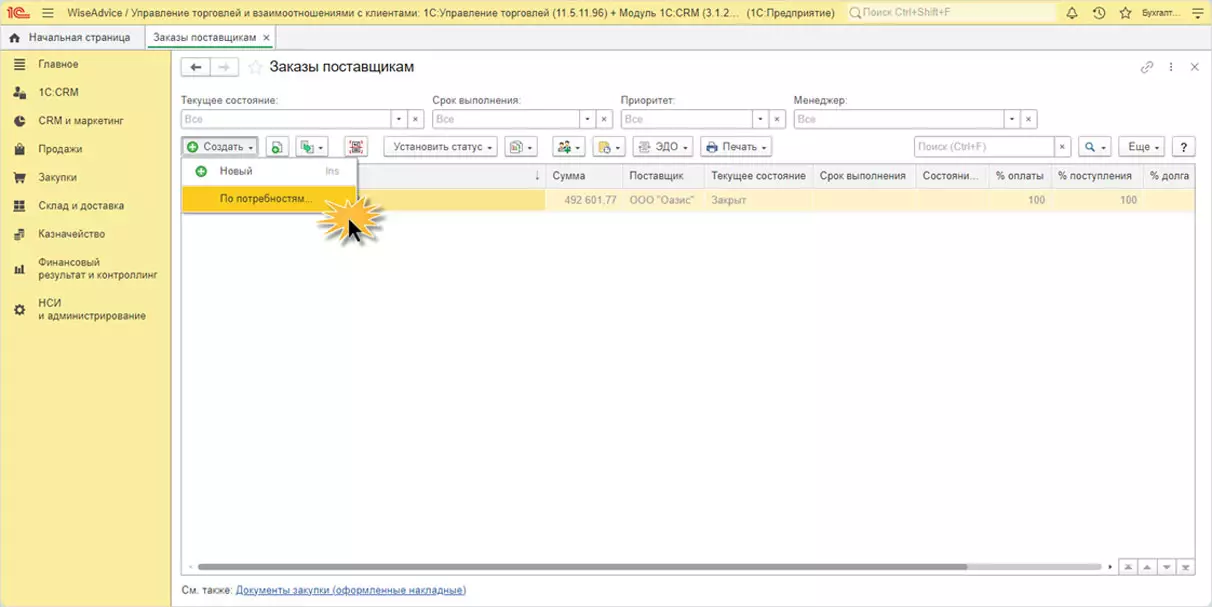The height and width of the screenshot is (607, 1212).
Task: Open service settings icon at title bar right
Action: click(x=1197, y=13)
